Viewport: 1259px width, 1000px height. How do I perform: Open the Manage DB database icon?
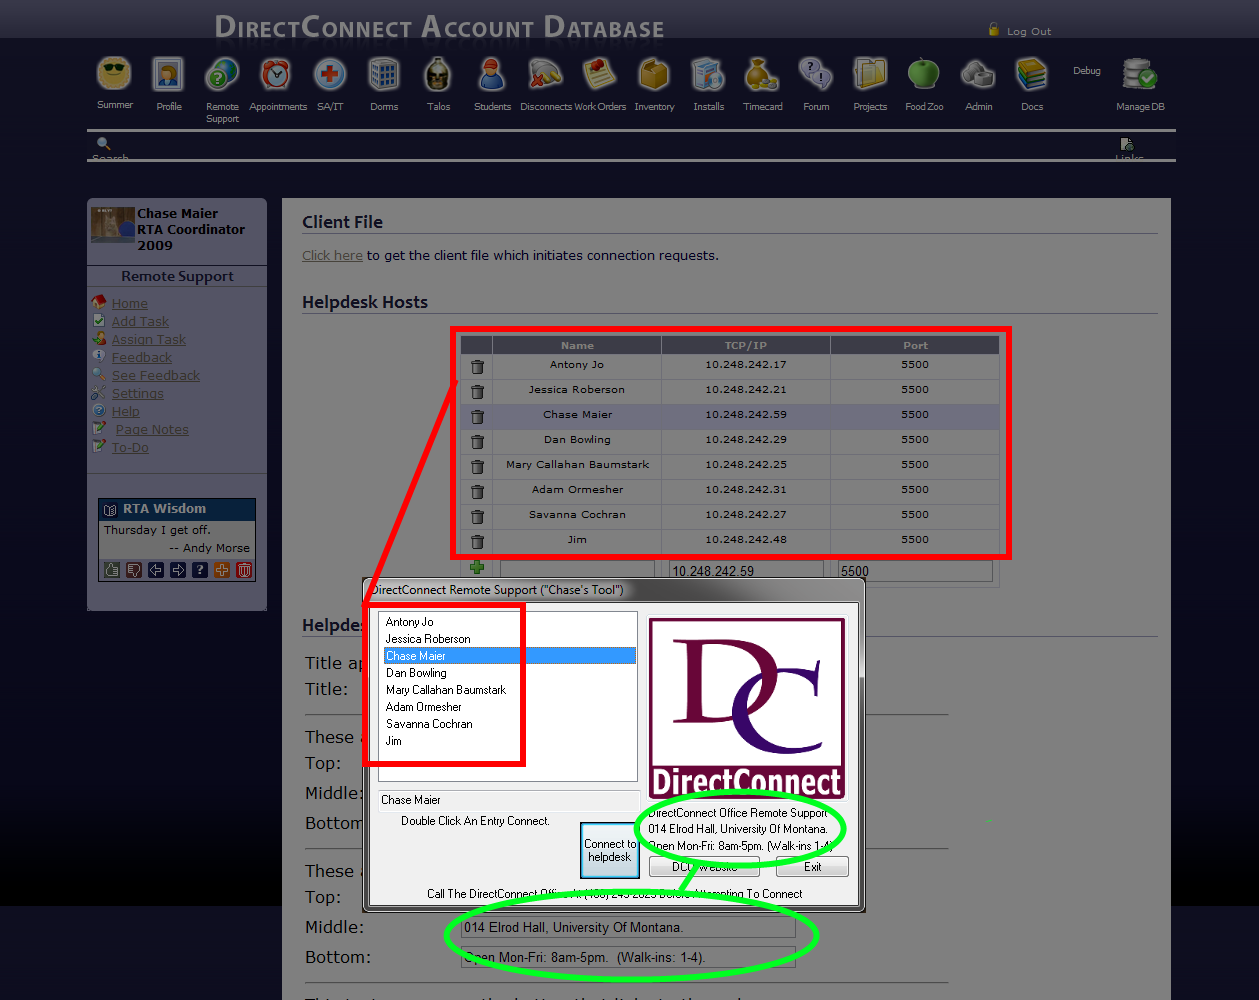click(x=1140, y=75)
